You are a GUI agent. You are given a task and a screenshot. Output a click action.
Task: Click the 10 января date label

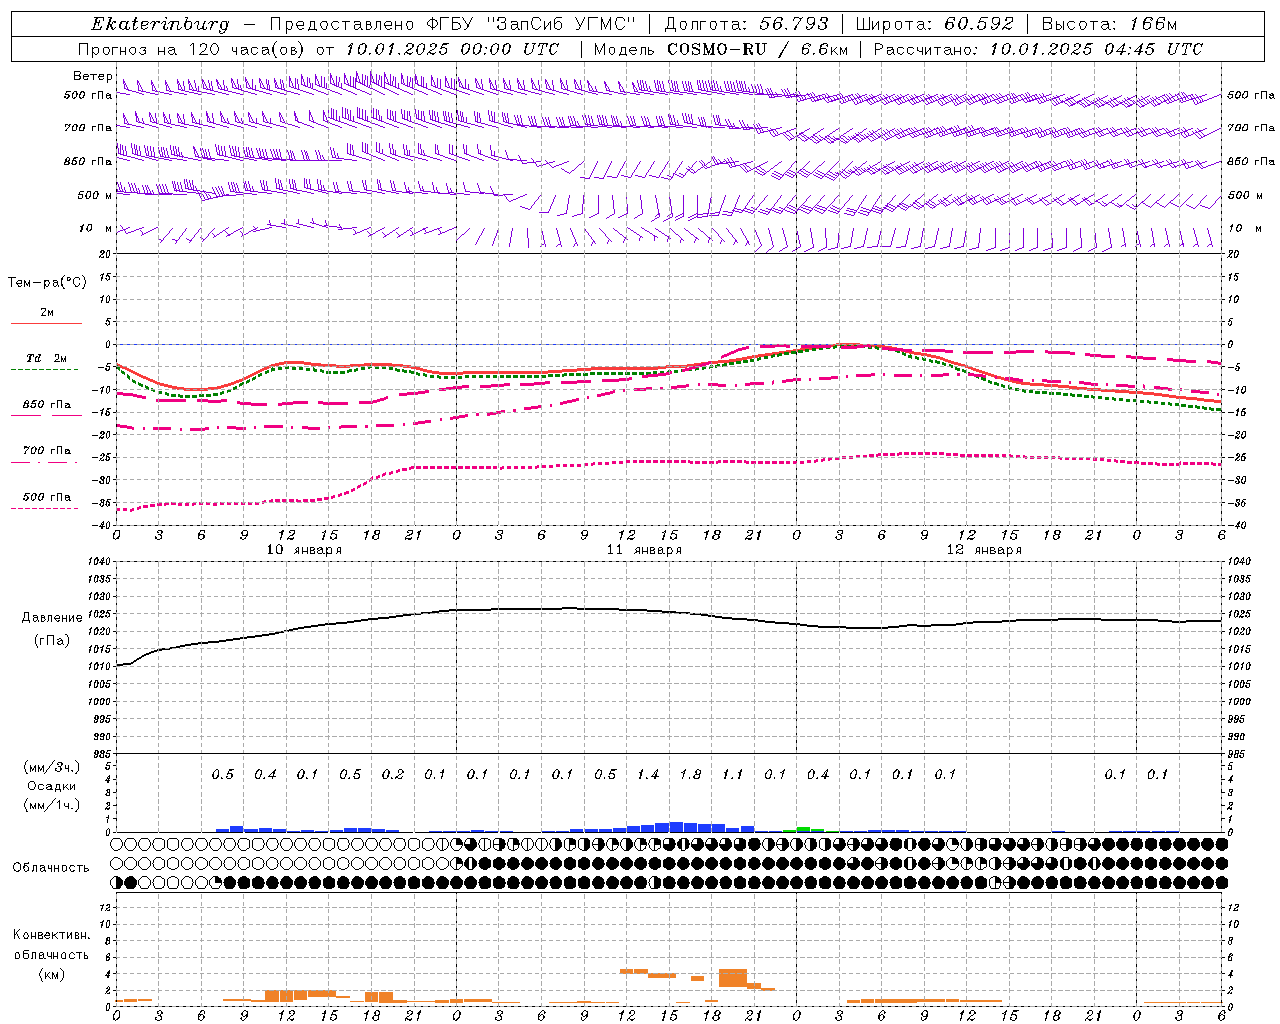click(304, 550)
